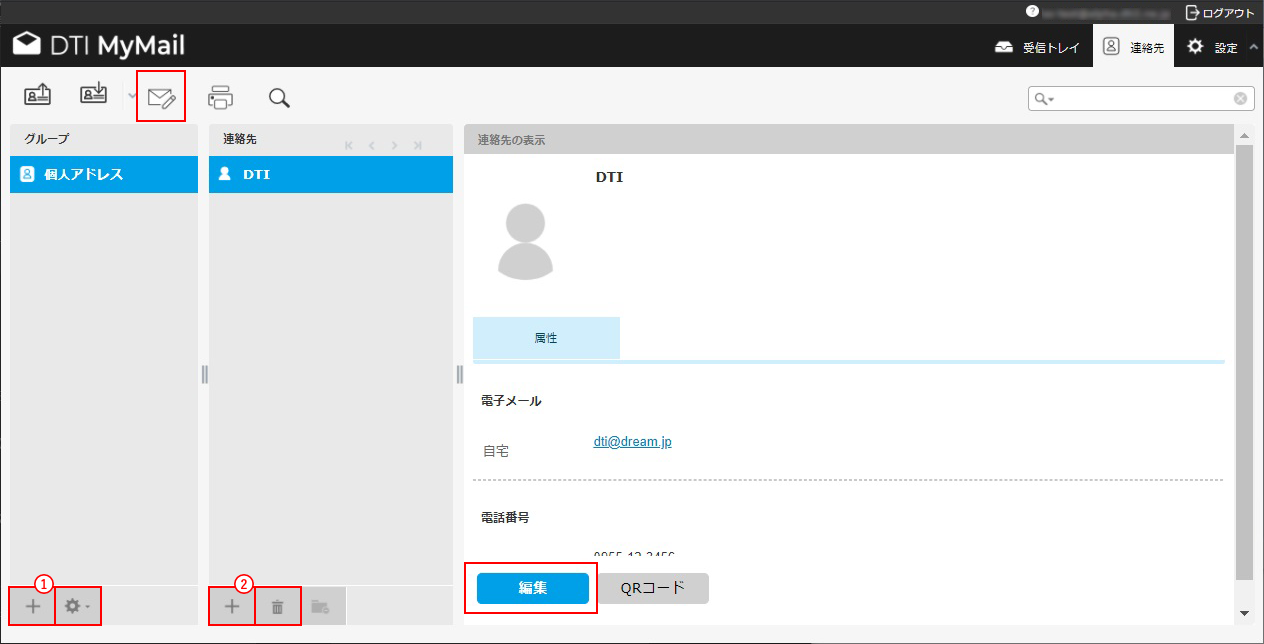
Task: Open the dti@dream.jp email link
Action: coord(632,441)
